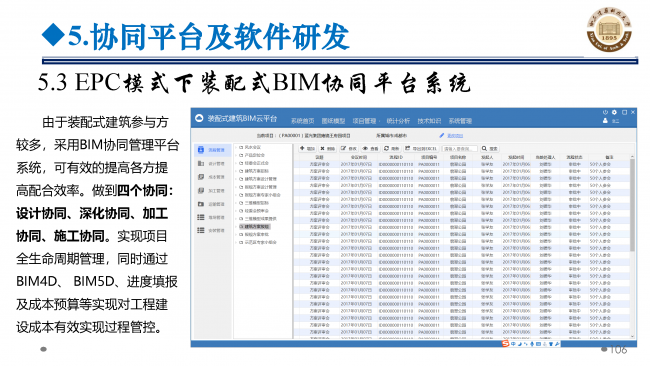Image resolution: width=650 pixels, height=366 pixels.
Task: Click the 会议时间 column header
Action: [x=359, y=158]
